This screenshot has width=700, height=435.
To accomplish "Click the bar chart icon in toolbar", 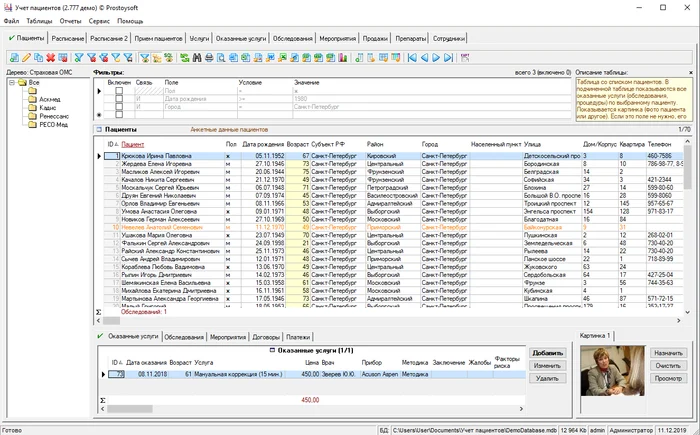I will (343, 58).
